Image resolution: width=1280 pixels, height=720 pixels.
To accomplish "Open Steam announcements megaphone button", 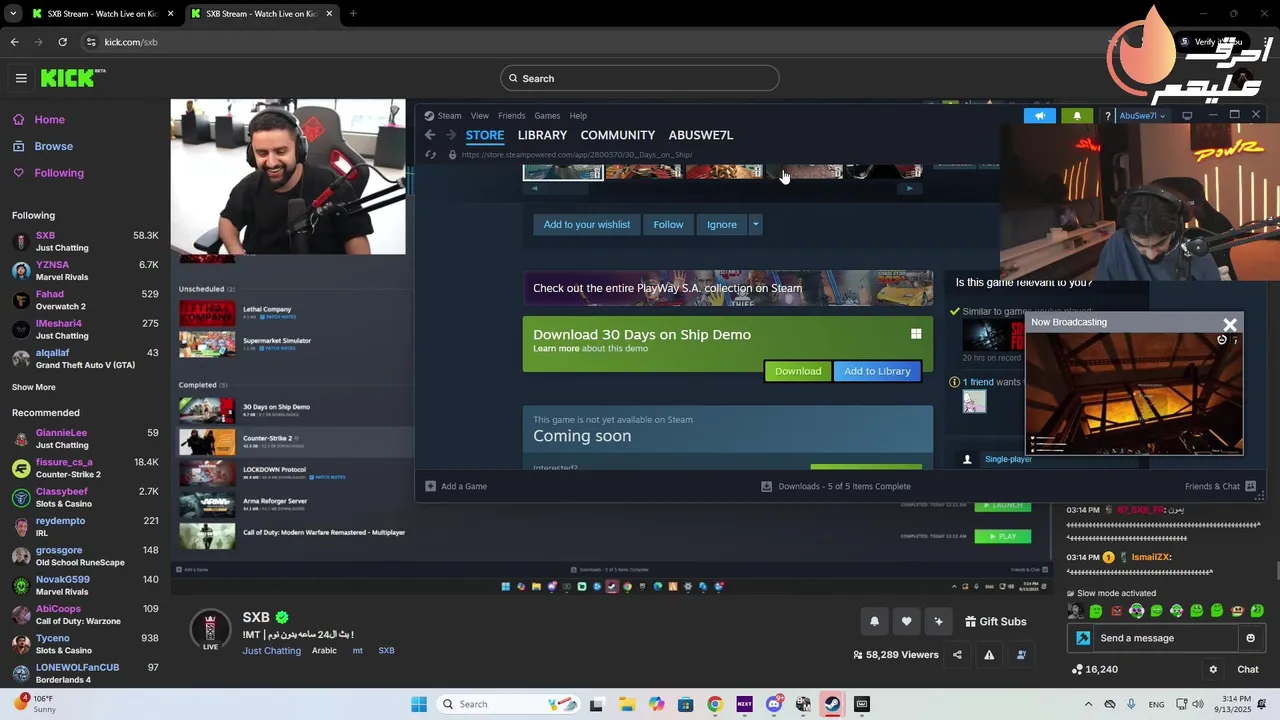I will (1039, 115).
